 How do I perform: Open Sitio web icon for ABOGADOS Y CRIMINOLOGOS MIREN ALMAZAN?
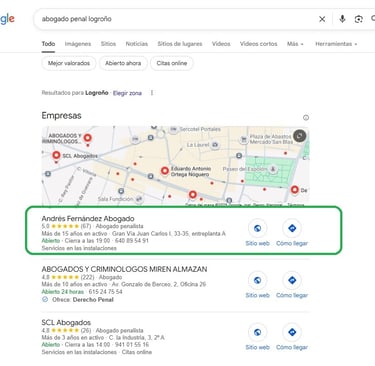pos(257,280)
